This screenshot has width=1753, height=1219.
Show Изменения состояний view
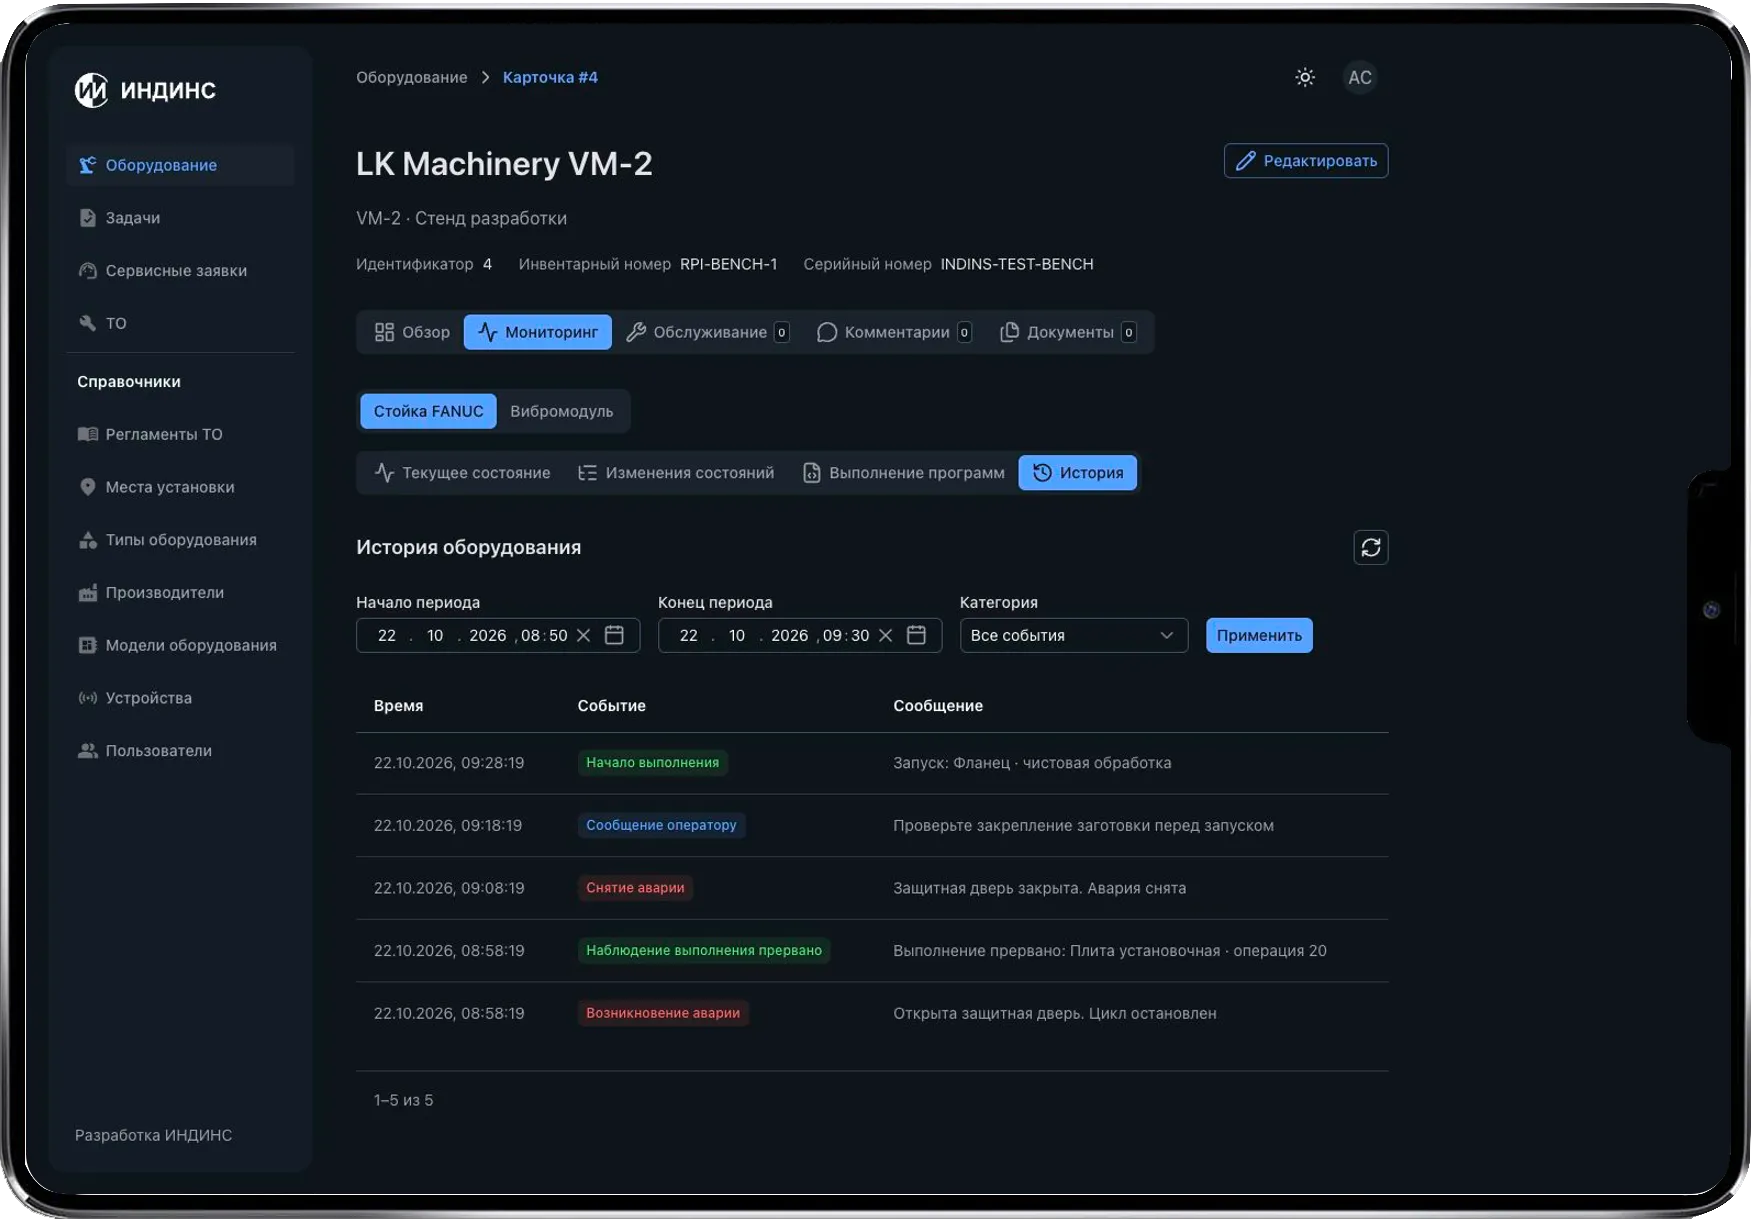(x=676, y=473)
